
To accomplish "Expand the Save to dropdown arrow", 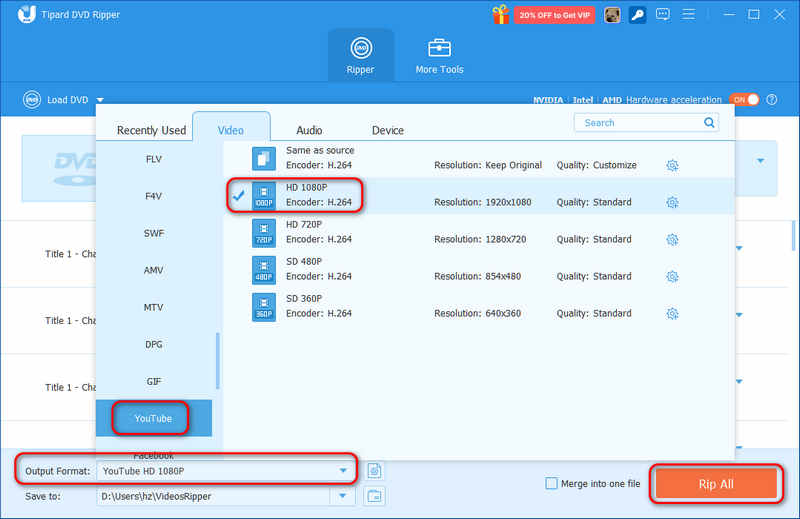I will (x=343, y=496).
